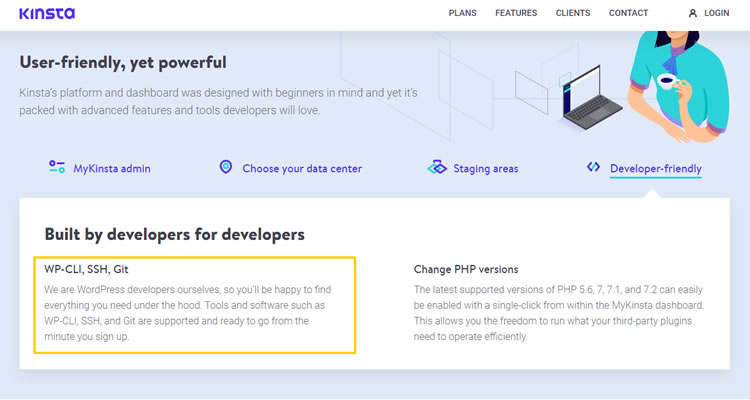The image size is (750, 400).
Task: Click the user icon beside Login
Action: coord(693,13)
